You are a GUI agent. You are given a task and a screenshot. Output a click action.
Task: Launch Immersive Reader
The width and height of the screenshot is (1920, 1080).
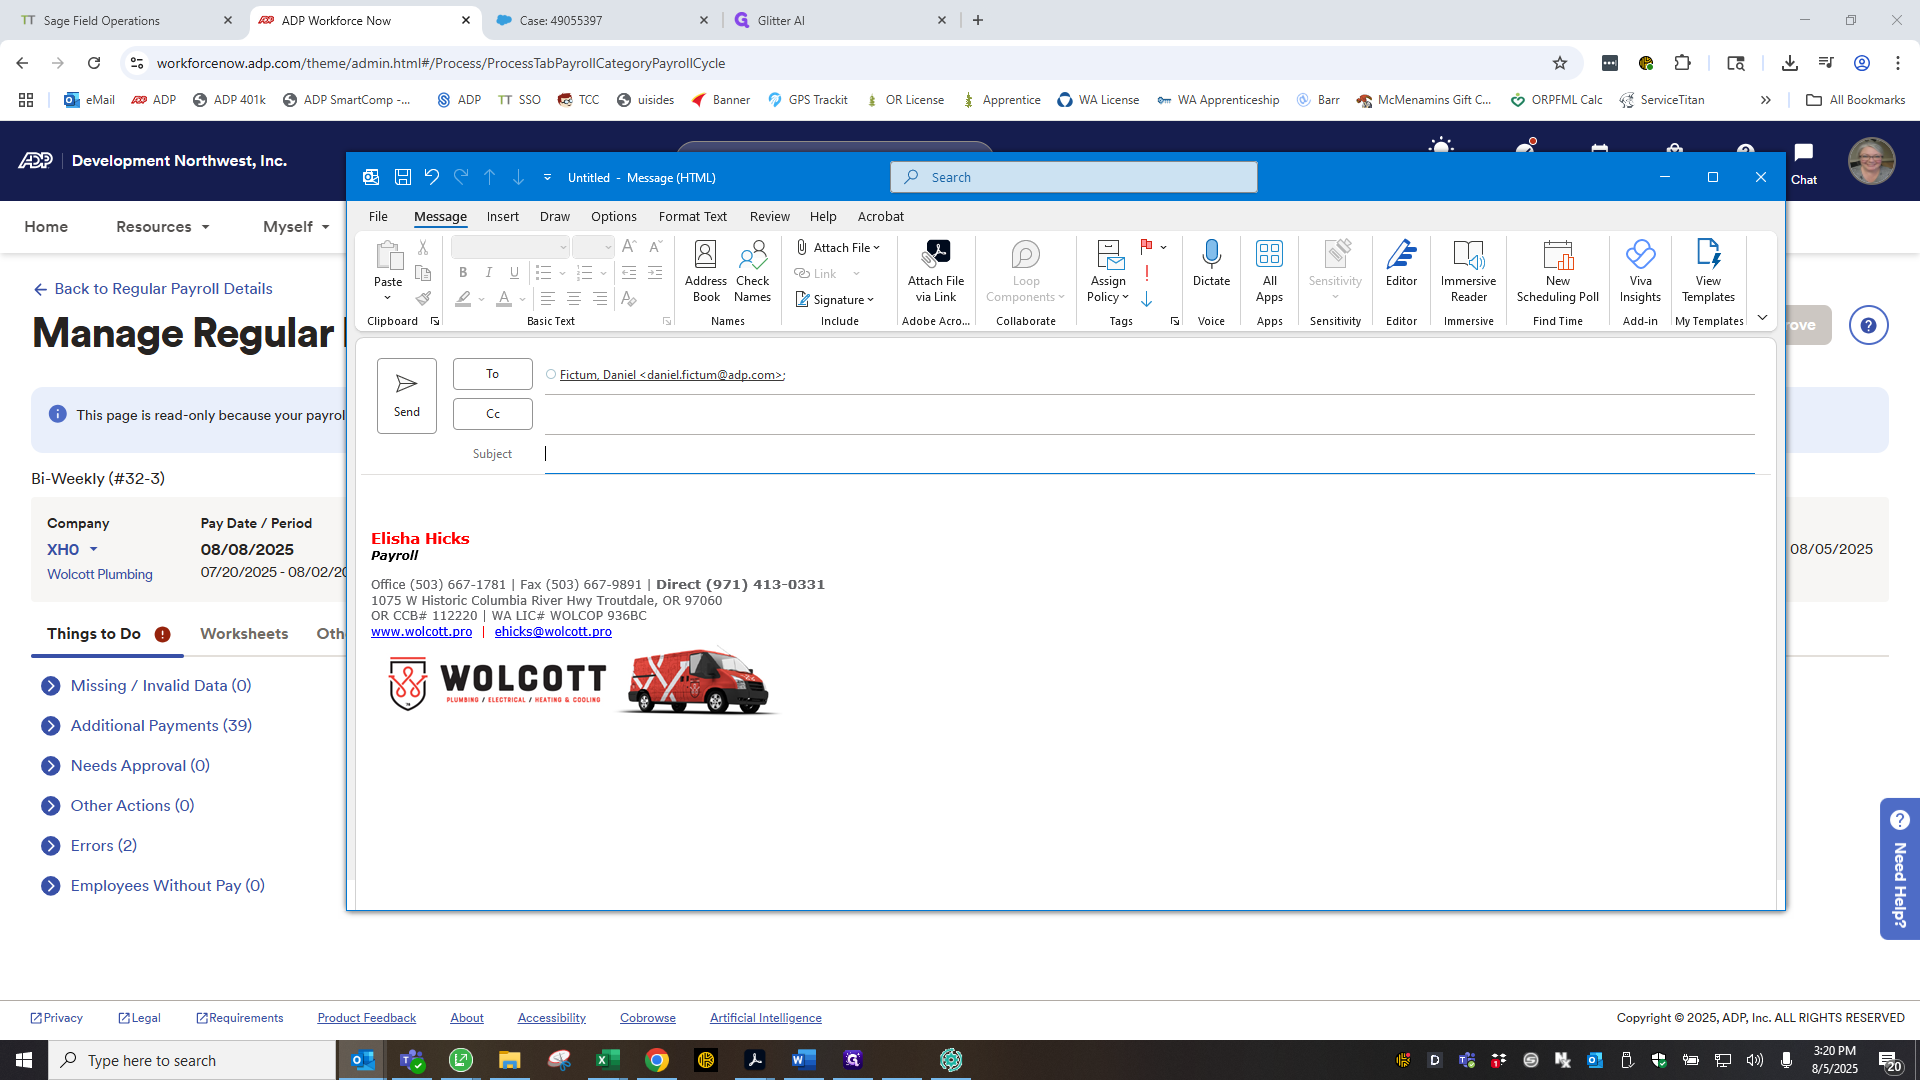coord(1468,271)
